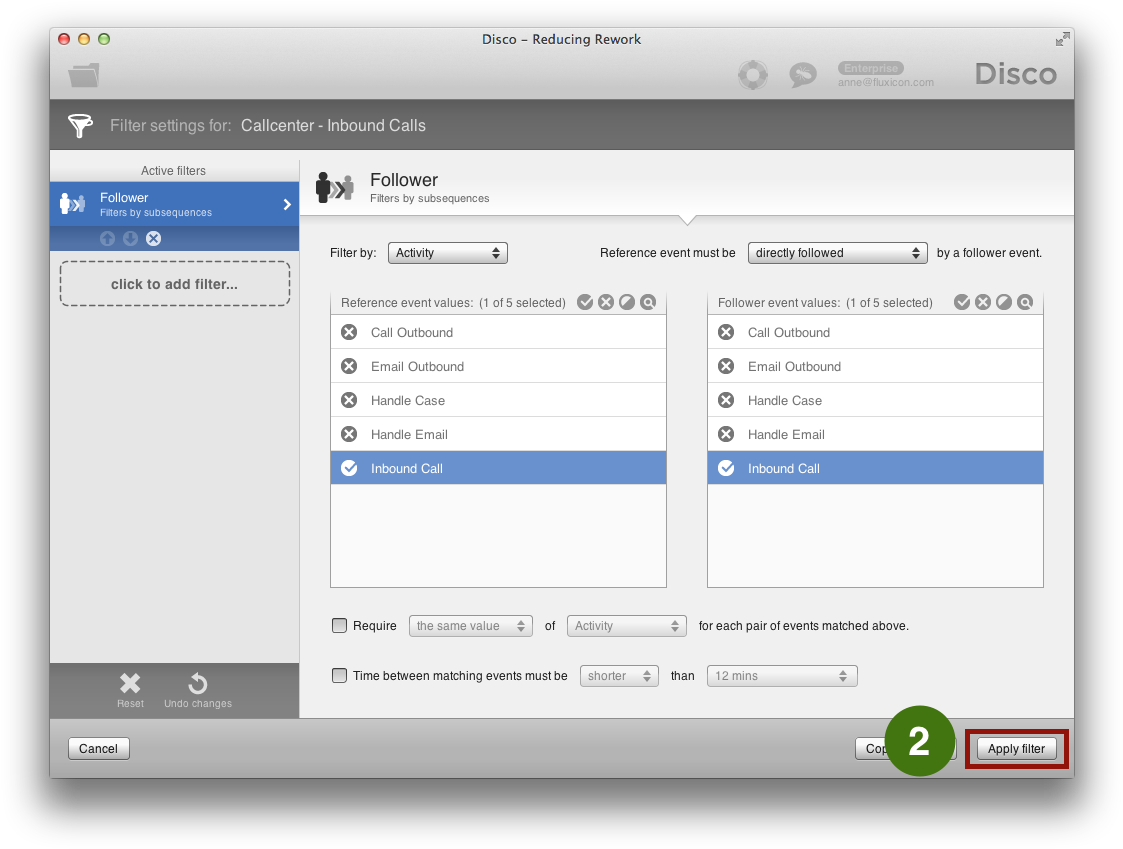
Task: Deselect all Follower event values X icon
Action: pyautogui.click(x=983, y=302)
